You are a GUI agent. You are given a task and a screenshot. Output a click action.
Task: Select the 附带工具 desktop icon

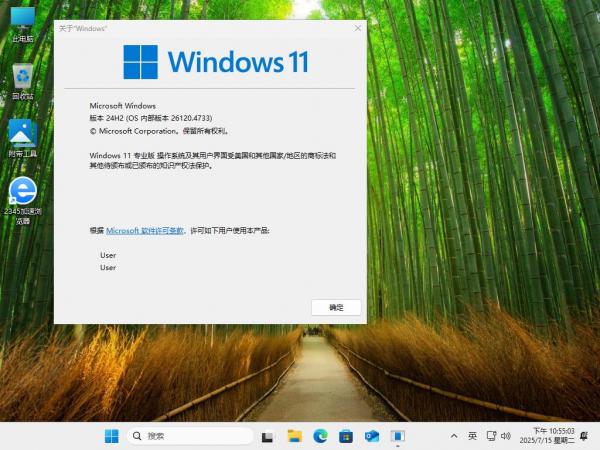coord(23,138)
